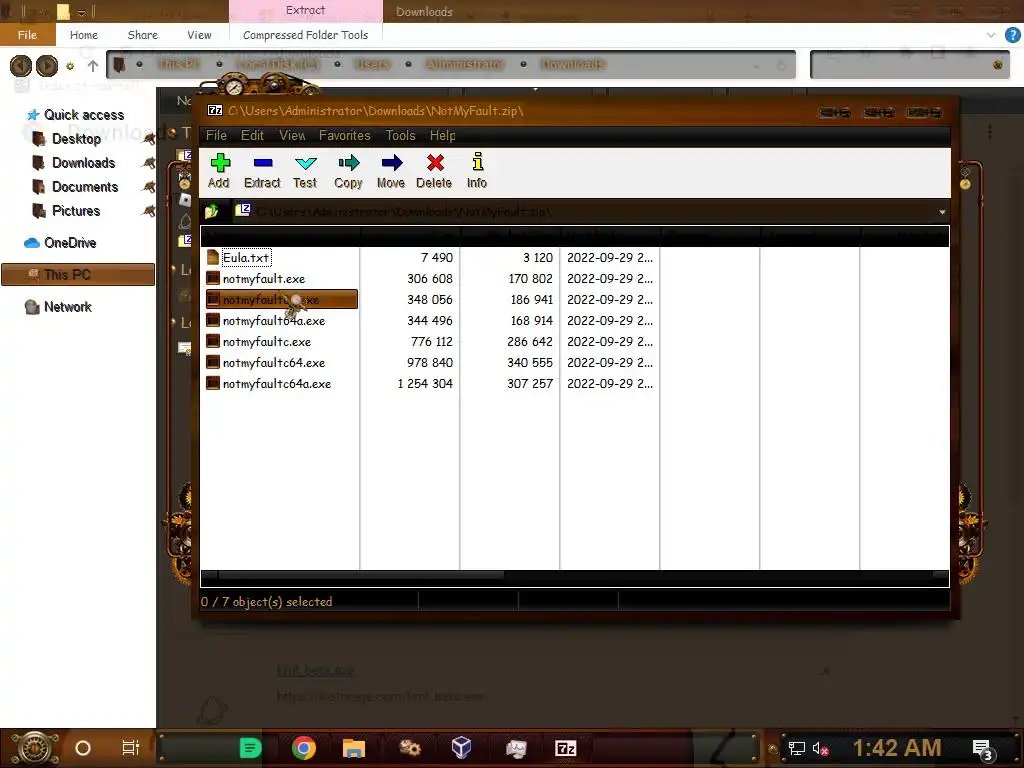
Task: Open the 7-Zip File menu
Action: click(x=216, y=135)
